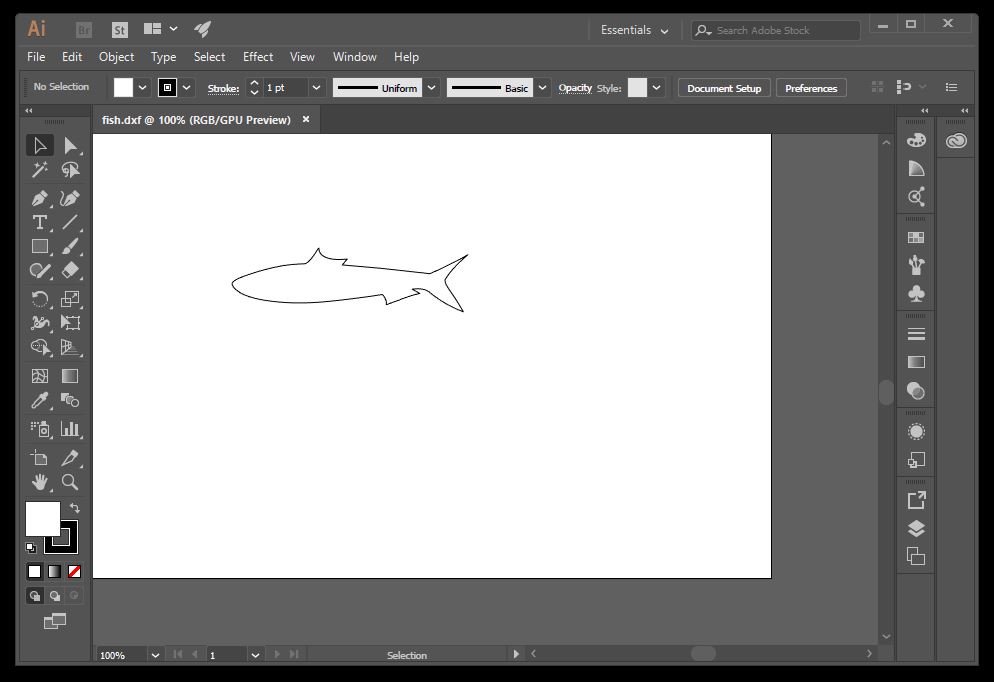
Task: Switch paint mode to Gradient
Action: pos(54,572)
